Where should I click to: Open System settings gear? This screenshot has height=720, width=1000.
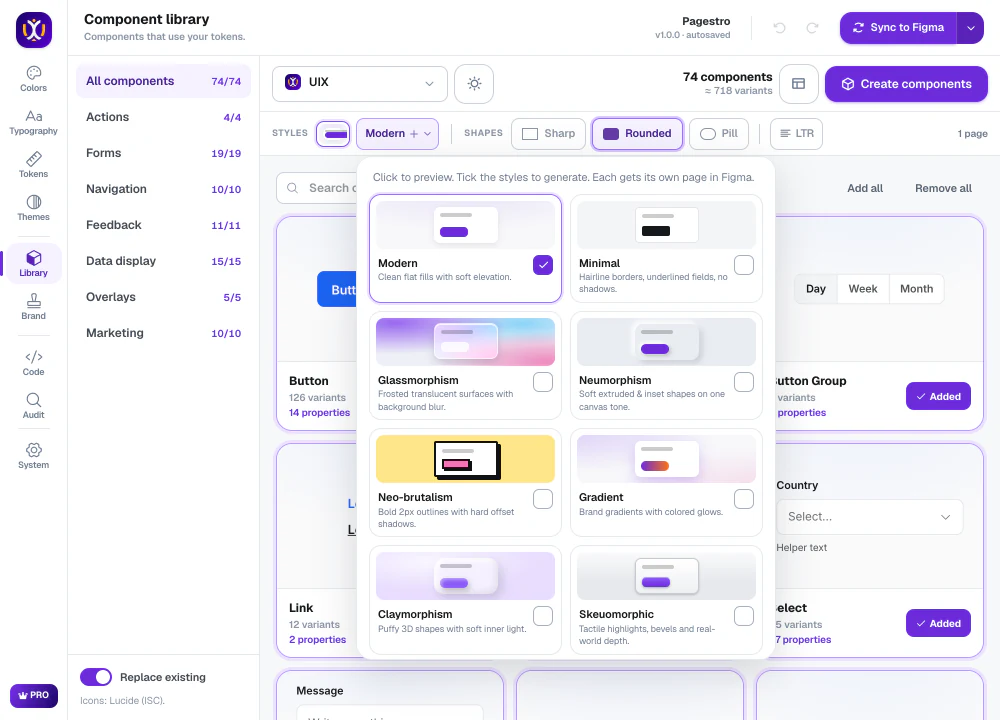33,456
